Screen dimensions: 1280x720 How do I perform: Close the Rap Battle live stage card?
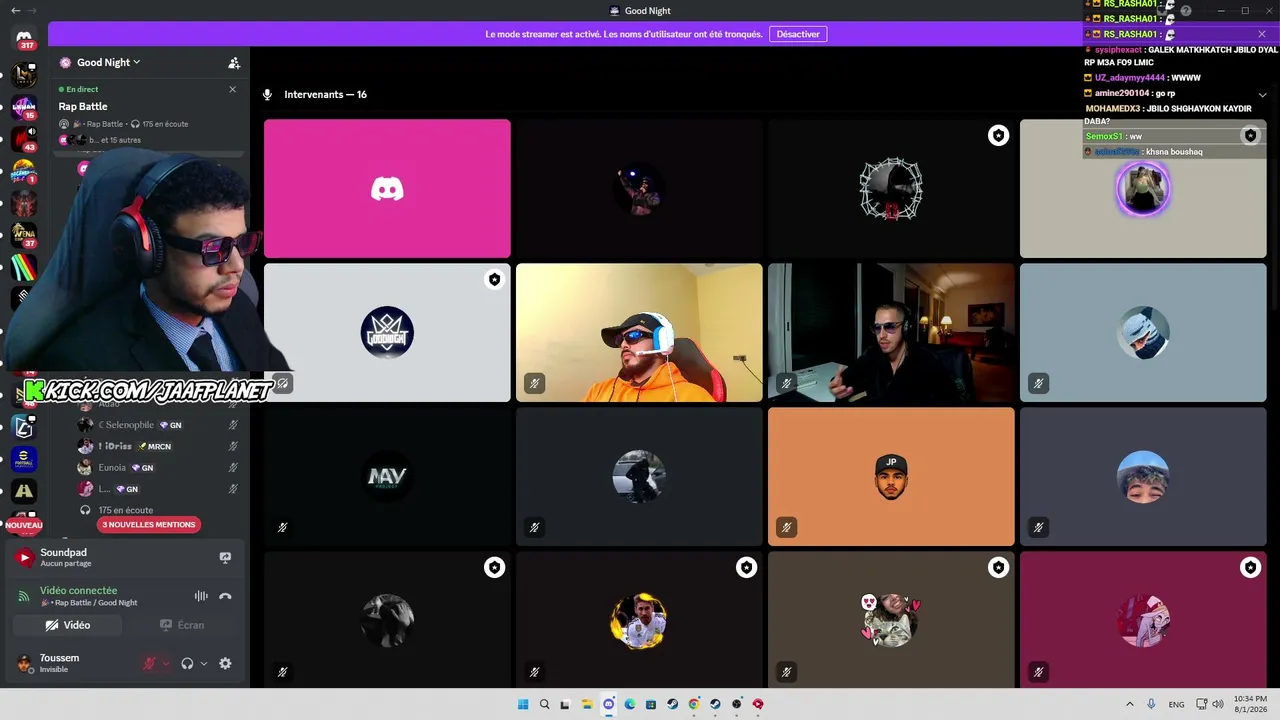tap(233, 89)
